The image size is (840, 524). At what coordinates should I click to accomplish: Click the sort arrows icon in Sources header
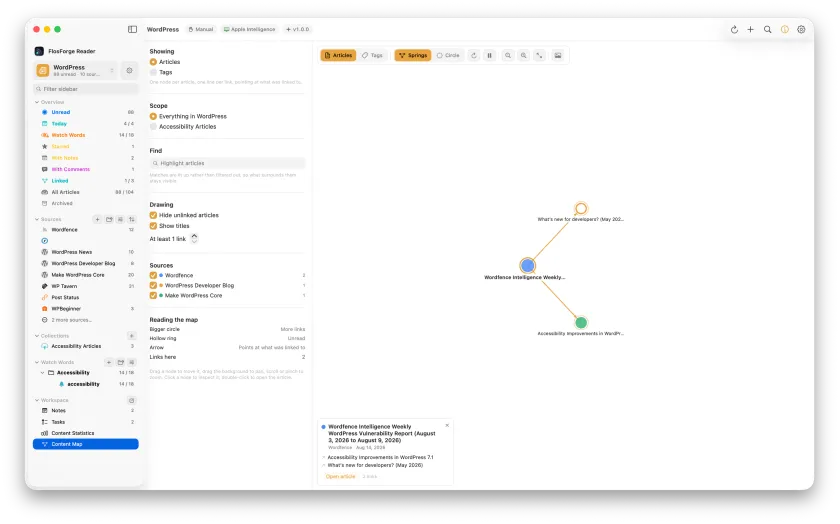pyautogui.click(x=132, y=219)
